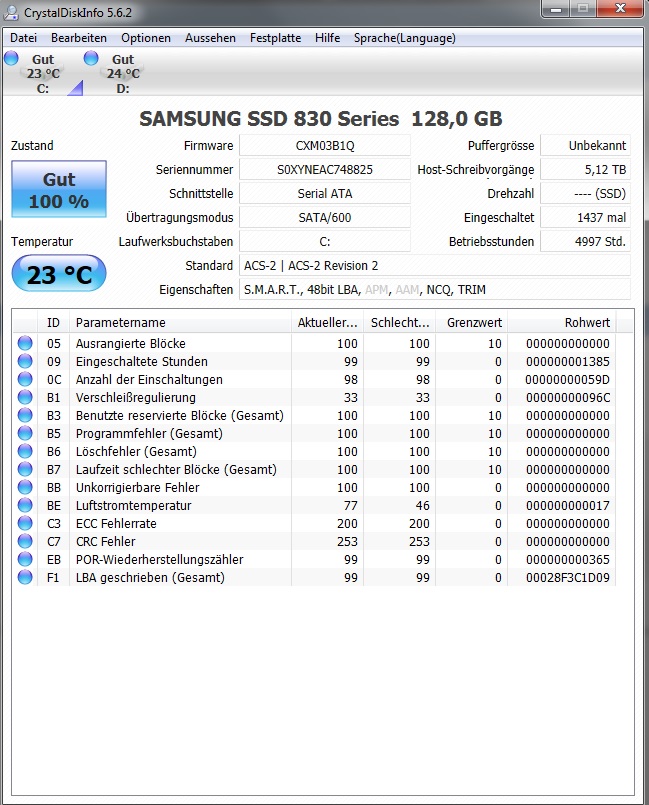The width and height of the screenshot is (649, 805).
Task: Click the Eingeschaltet value 1437 mal
Action: pyautogui.click(x=586, y=217)
